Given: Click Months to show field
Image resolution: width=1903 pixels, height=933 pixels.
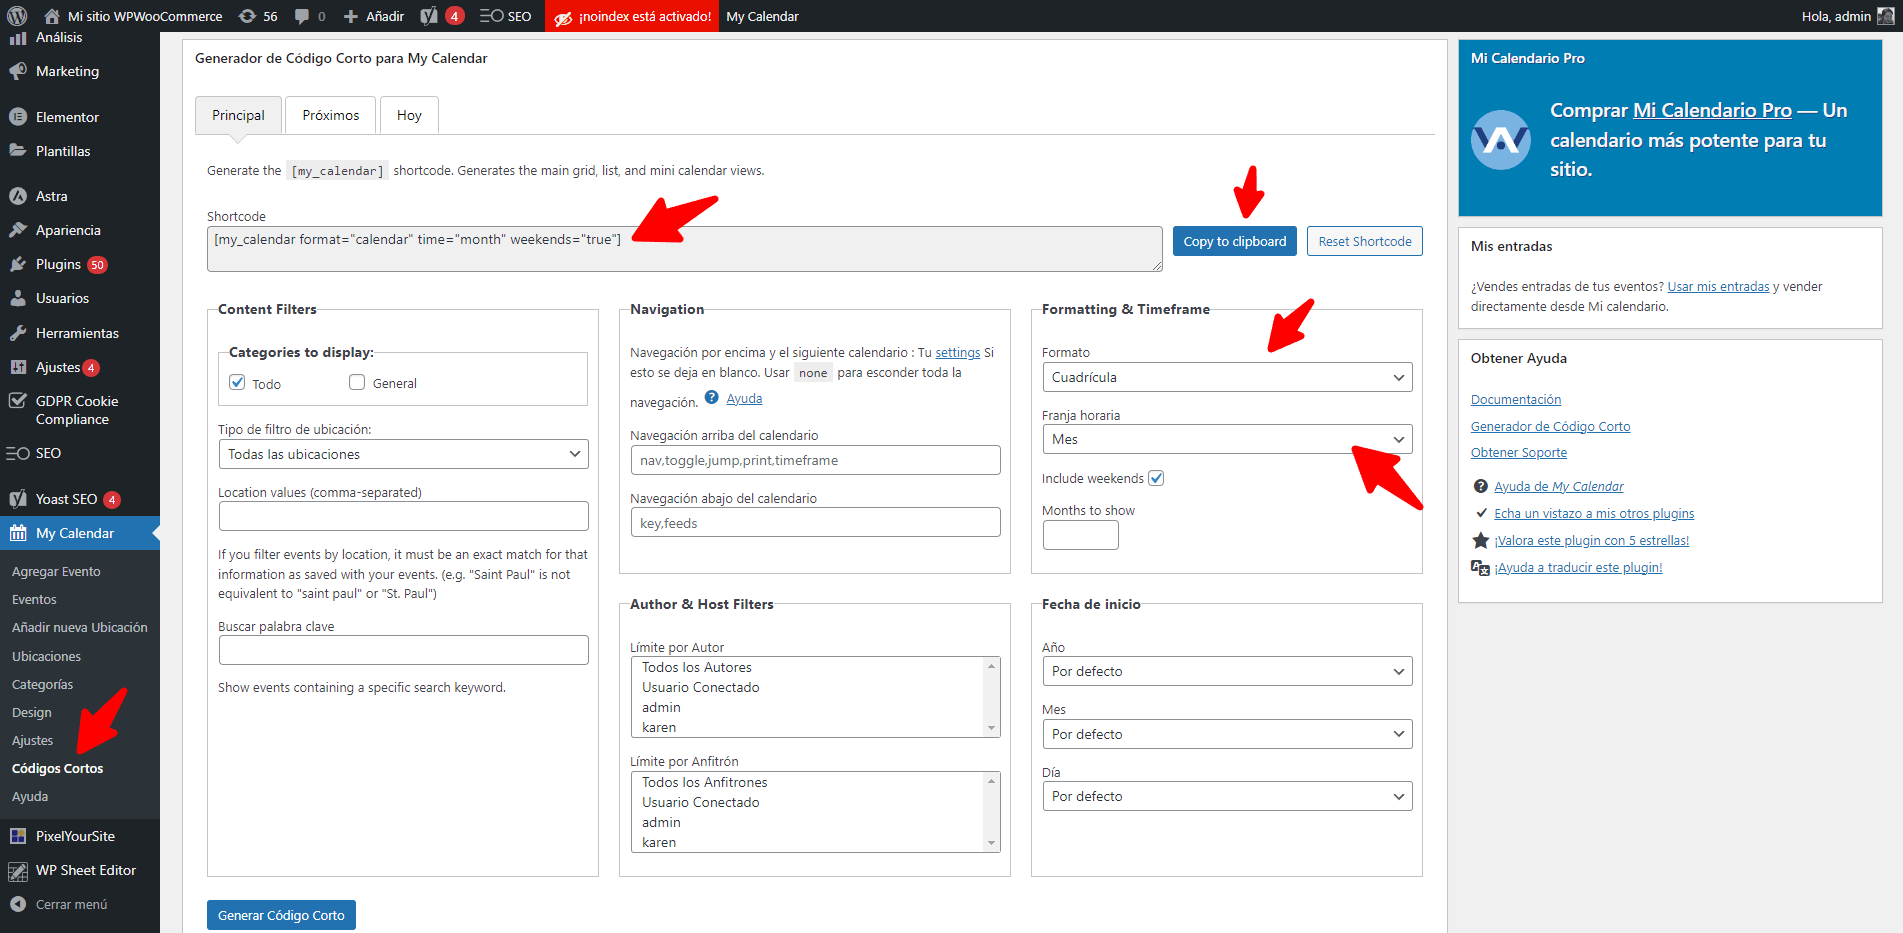Looking at the screenshot, I should point(1080,535).
